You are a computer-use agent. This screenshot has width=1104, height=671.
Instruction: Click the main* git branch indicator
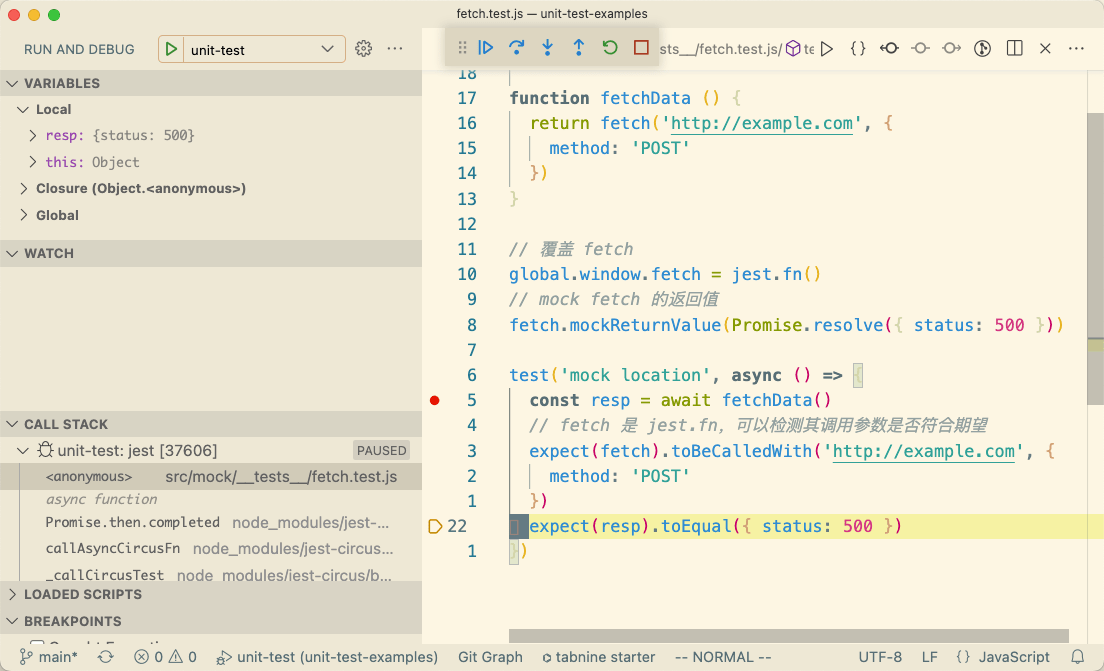49,657
